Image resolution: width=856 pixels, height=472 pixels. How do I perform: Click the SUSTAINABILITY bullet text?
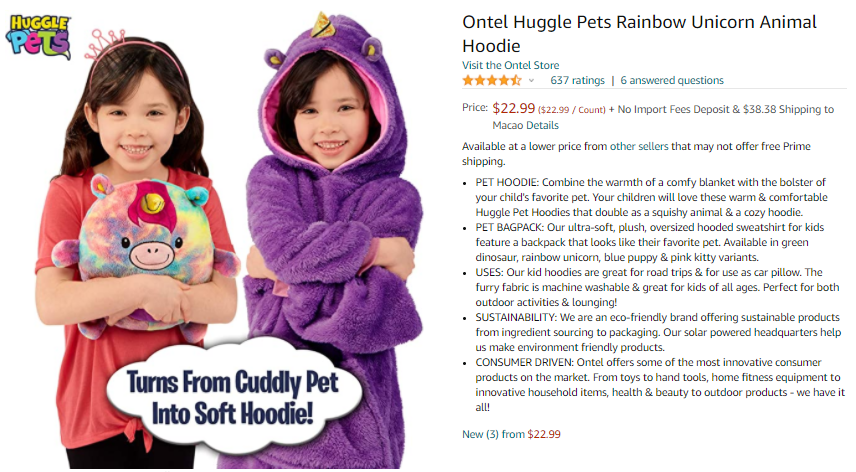658,332
